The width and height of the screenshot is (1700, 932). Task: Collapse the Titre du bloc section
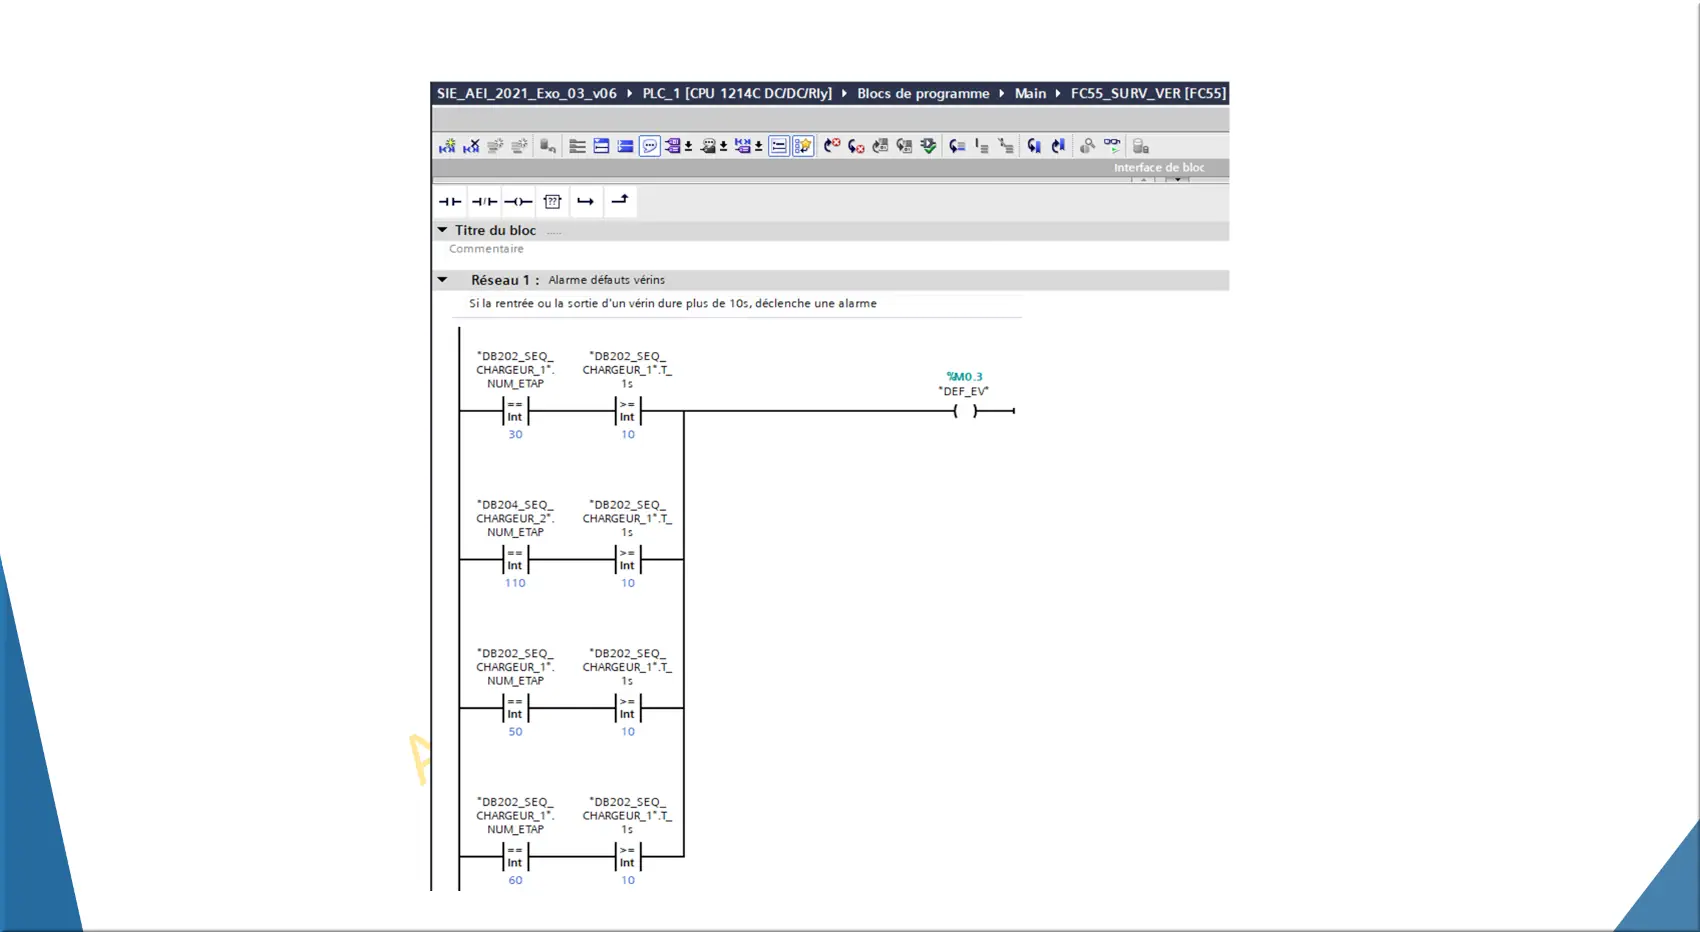(442, 230)
